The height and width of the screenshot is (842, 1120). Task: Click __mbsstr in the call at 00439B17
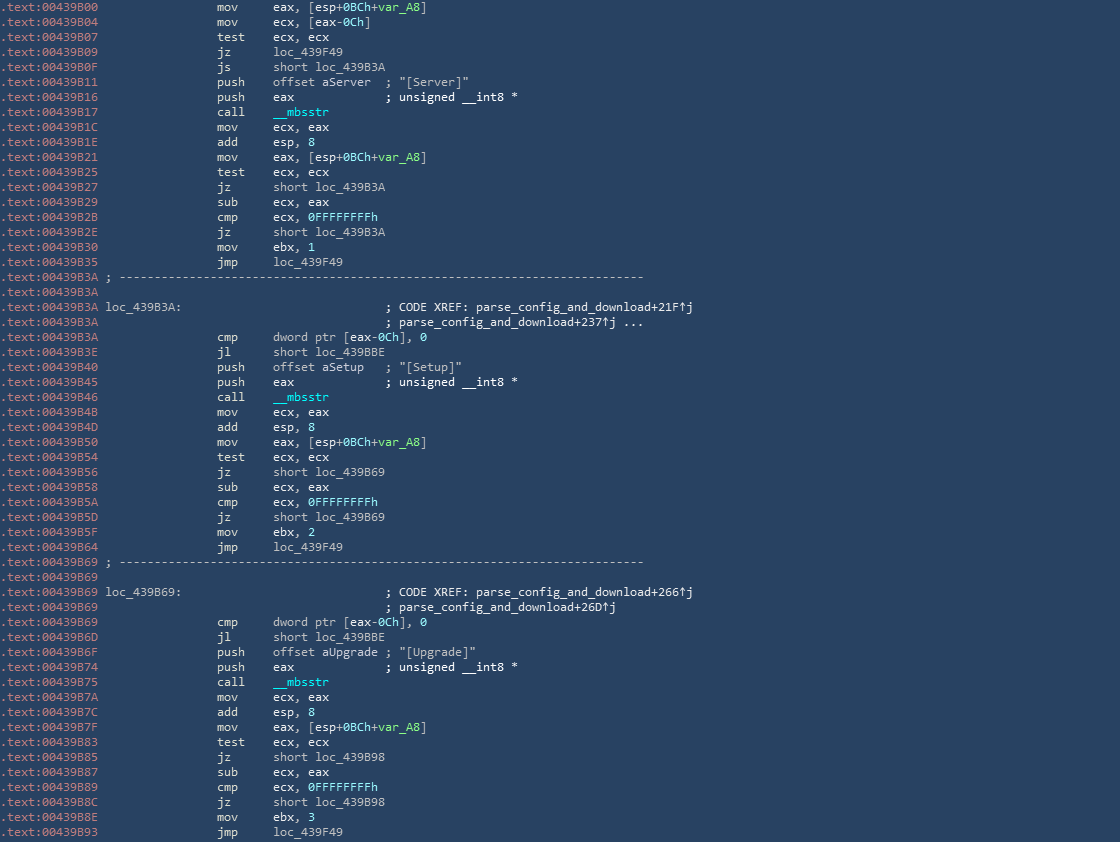[x=301, y=112]
